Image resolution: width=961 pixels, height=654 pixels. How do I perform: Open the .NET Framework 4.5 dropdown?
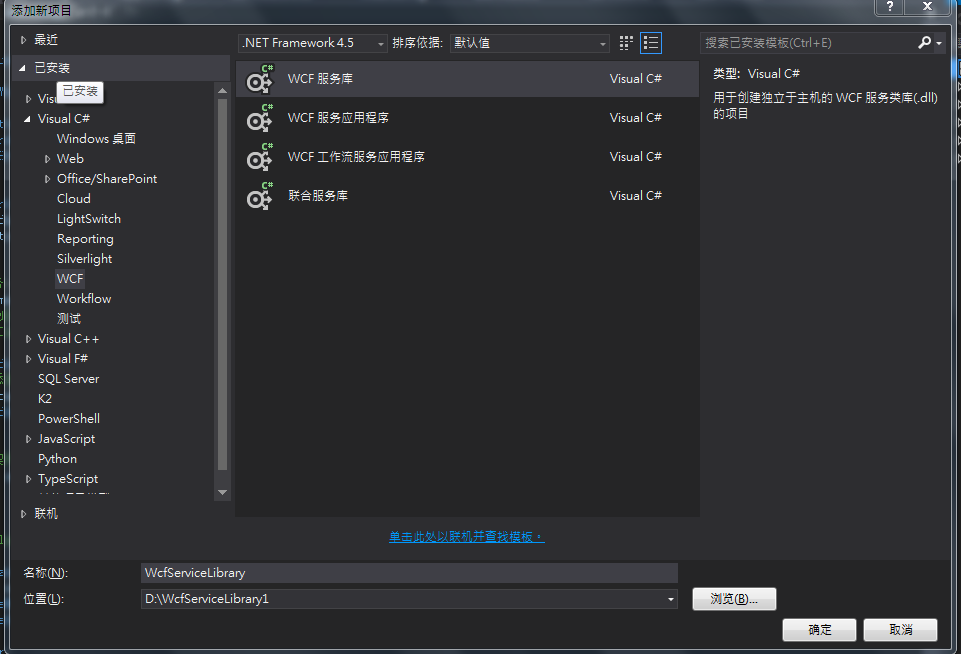click(379, 43)
